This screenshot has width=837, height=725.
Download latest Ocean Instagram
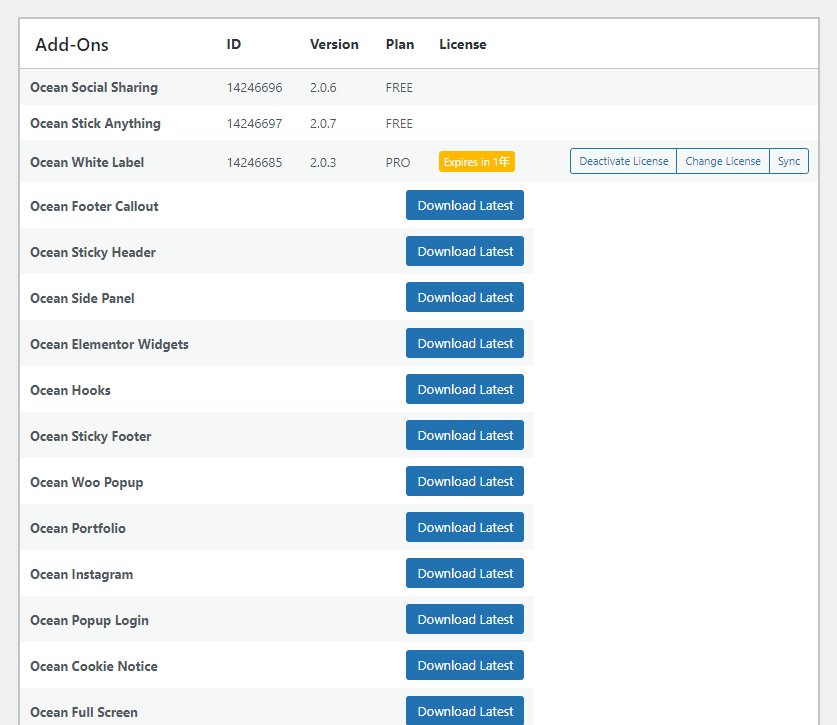(x=465, y=573)
